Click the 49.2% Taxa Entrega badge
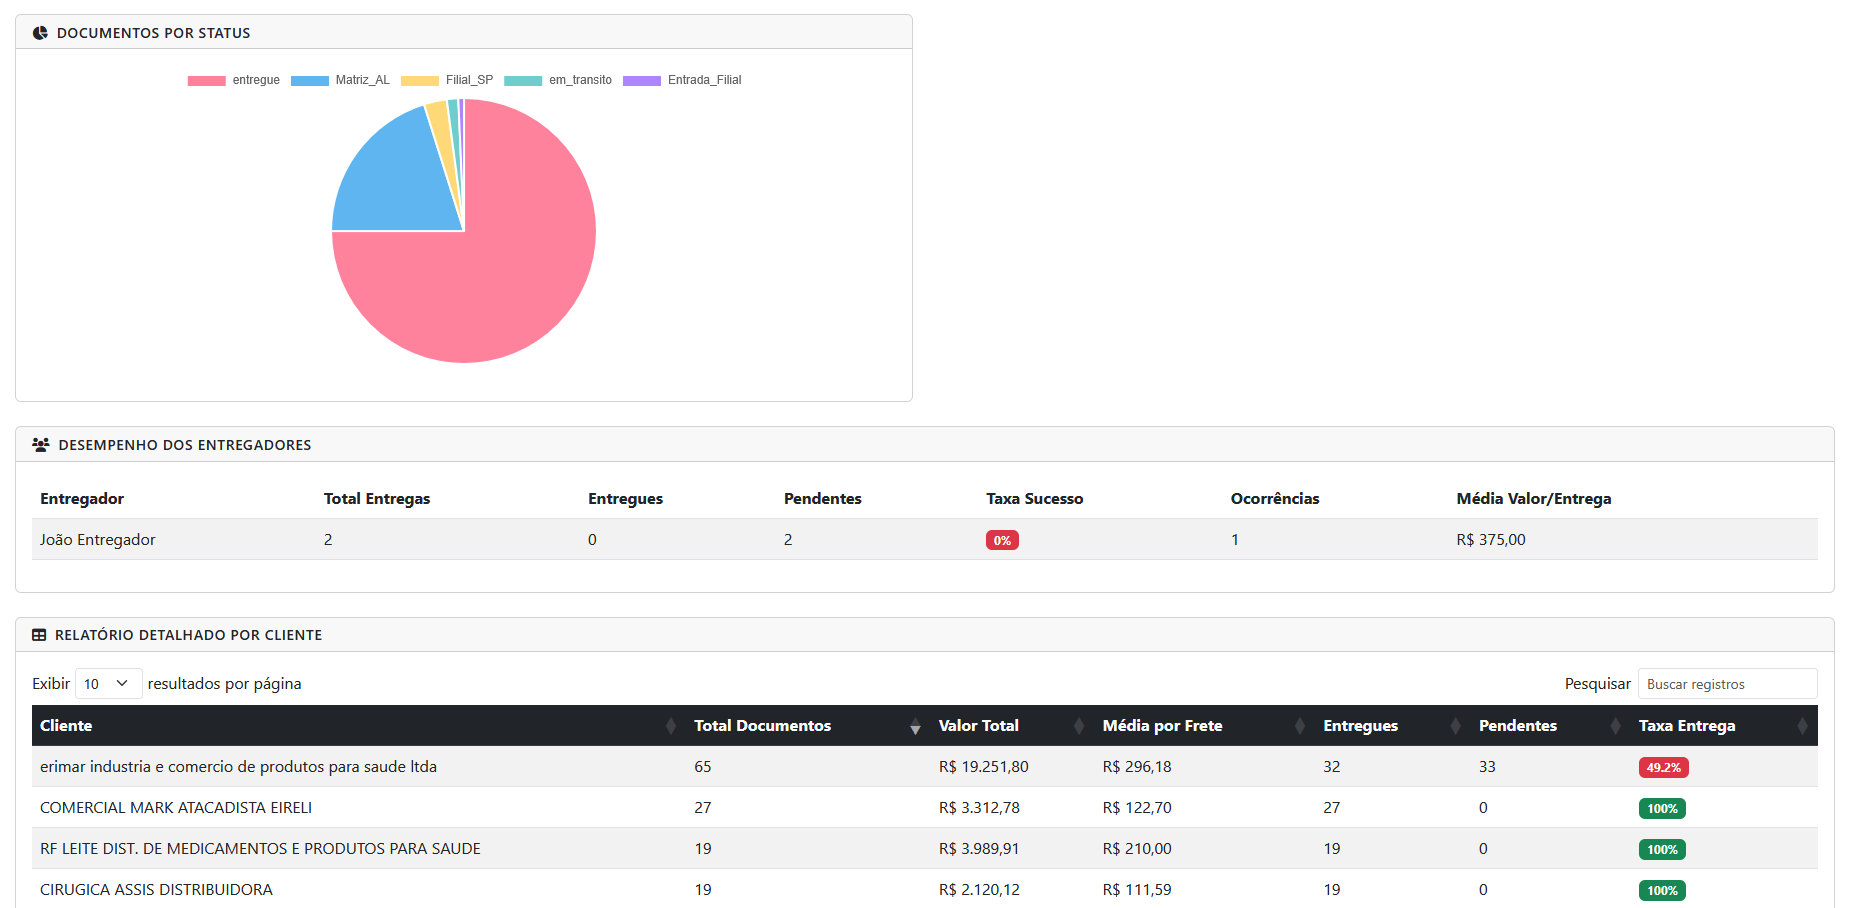 coord(1663,767)
